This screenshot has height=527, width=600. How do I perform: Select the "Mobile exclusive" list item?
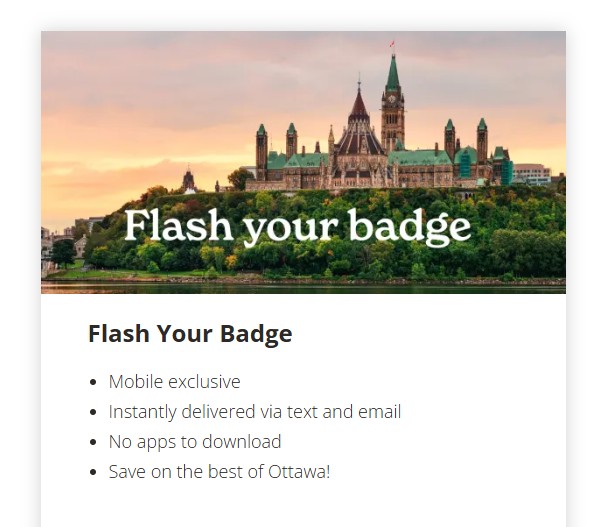pos(174,382)
